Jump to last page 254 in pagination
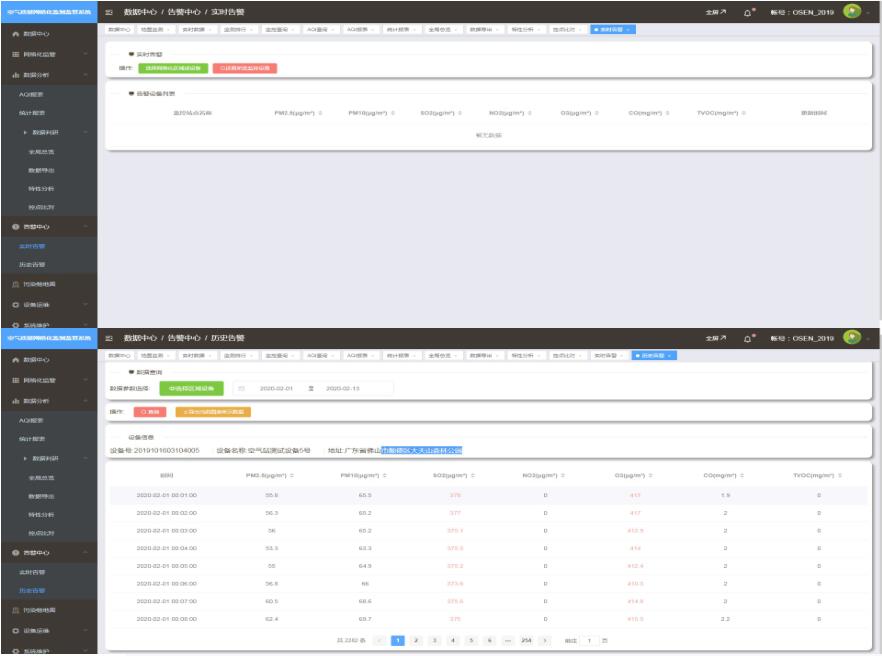The image size is (882, 656). [524, 639]
